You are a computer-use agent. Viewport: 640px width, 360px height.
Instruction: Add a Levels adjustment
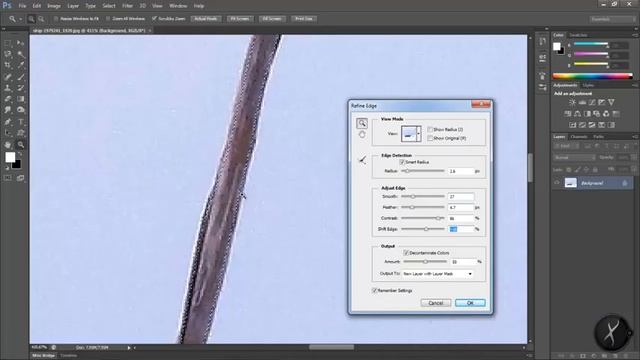[x=582, y=102]
